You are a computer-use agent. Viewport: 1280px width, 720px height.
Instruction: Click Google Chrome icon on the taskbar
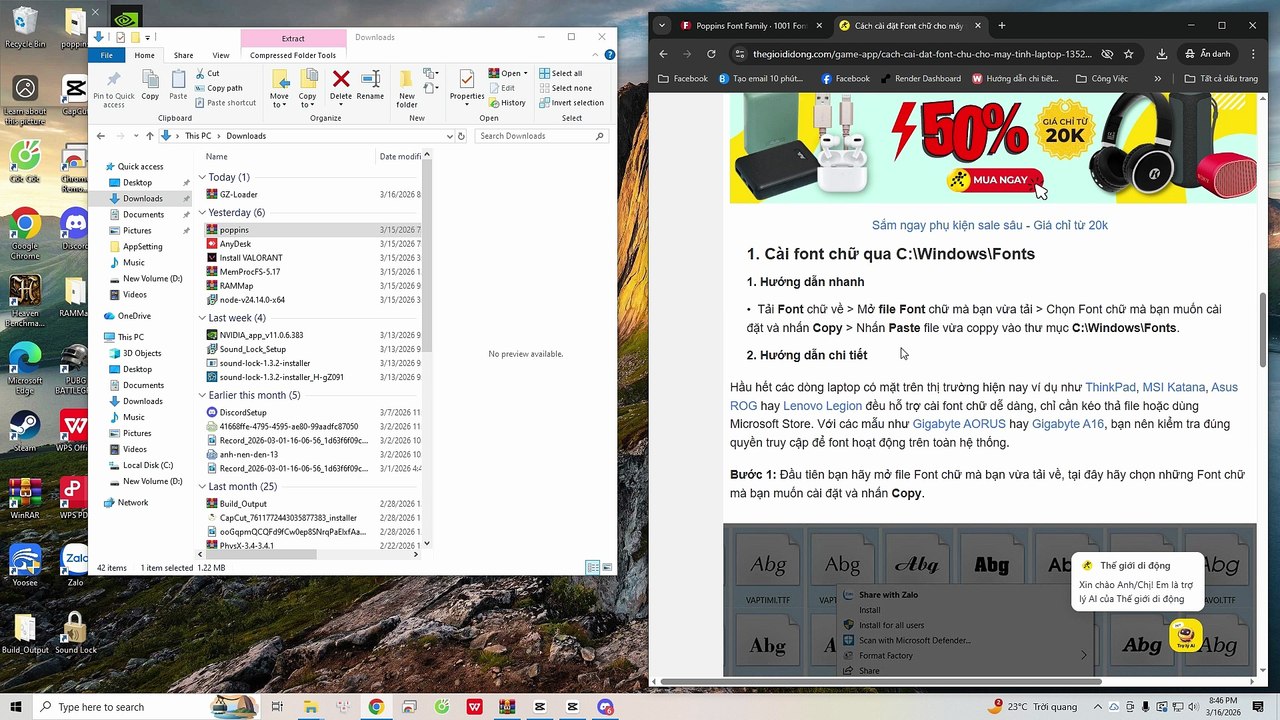click(x=376, y=707)
